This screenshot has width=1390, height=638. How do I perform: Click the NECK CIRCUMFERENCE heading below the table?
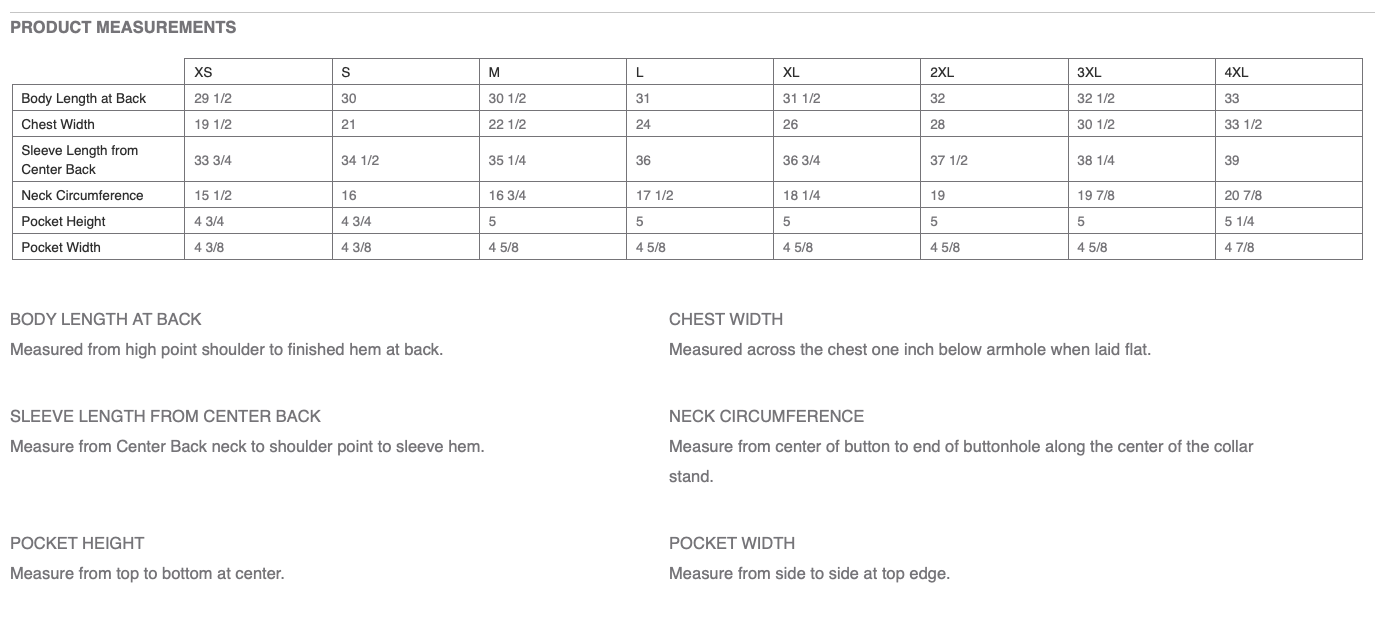coord(766,416)
